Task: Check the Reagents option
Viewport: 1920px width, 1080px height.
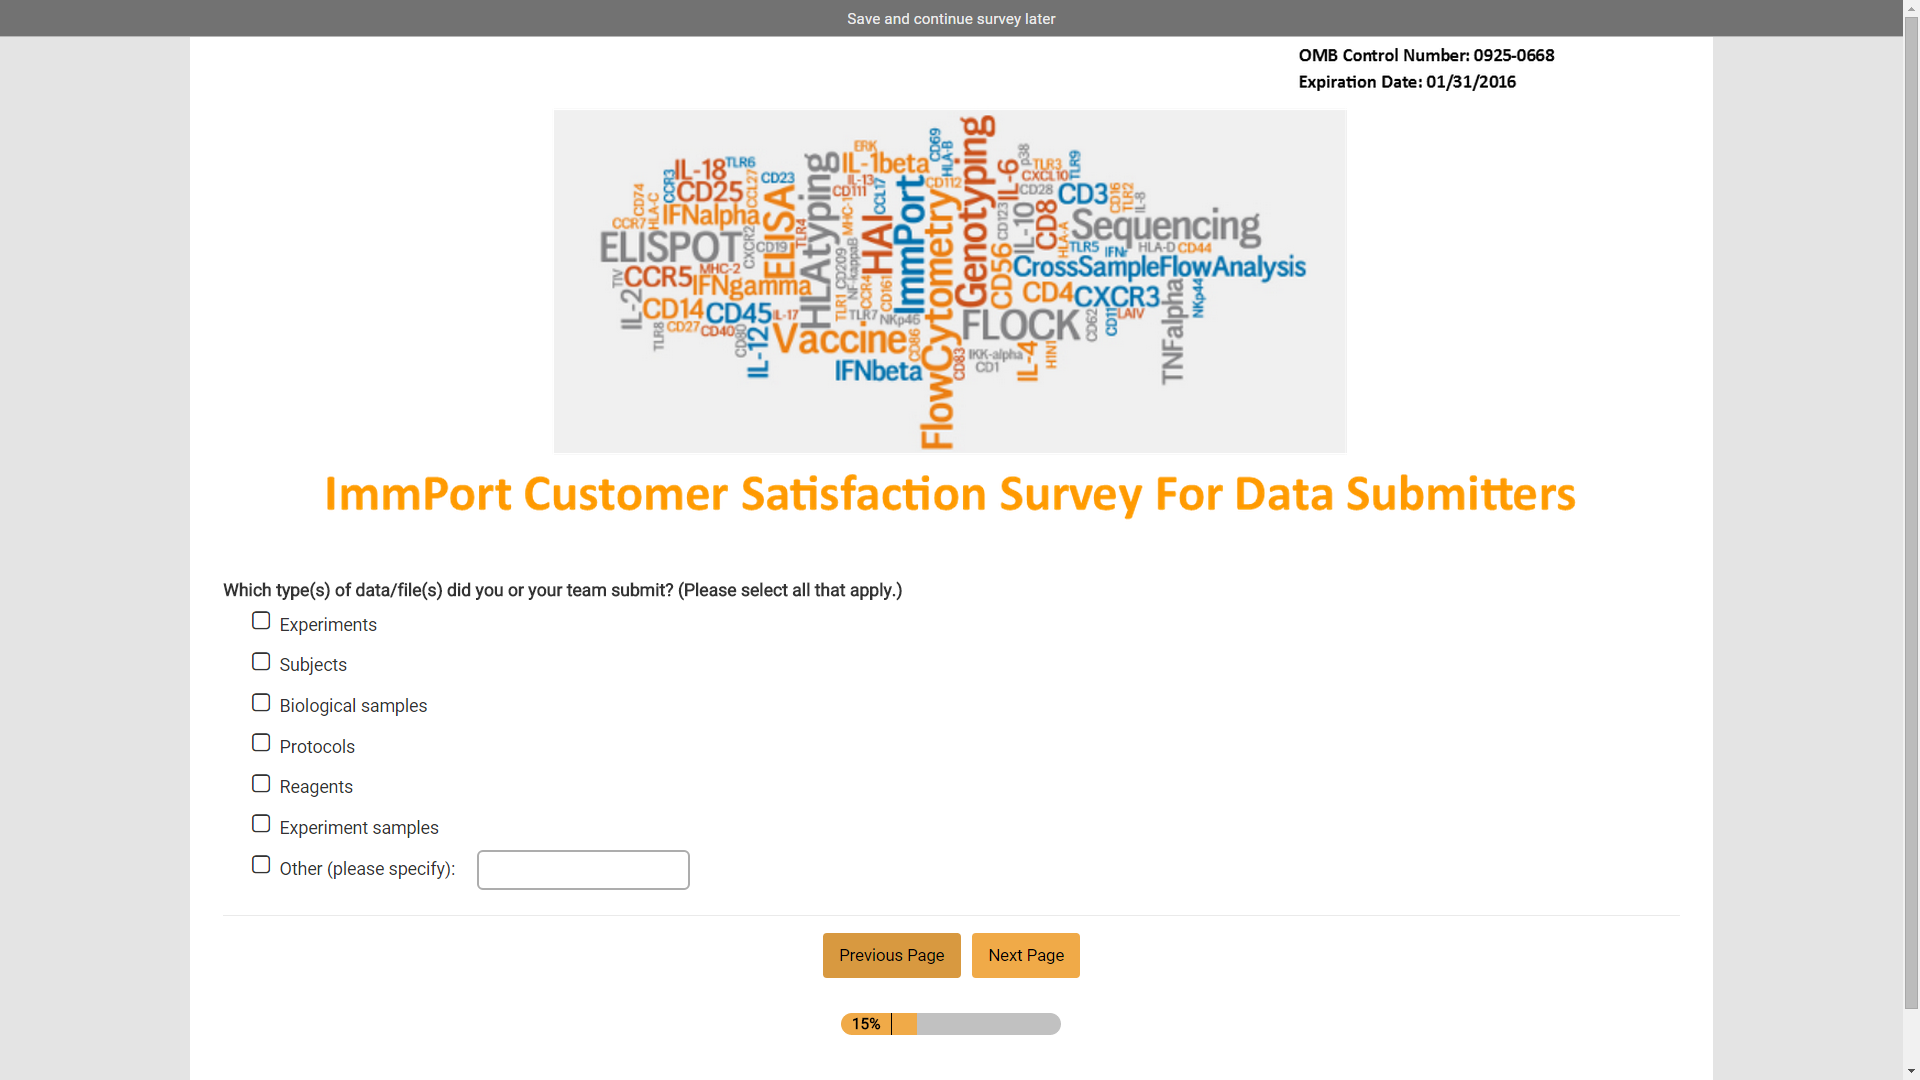Action: (261, 784)
